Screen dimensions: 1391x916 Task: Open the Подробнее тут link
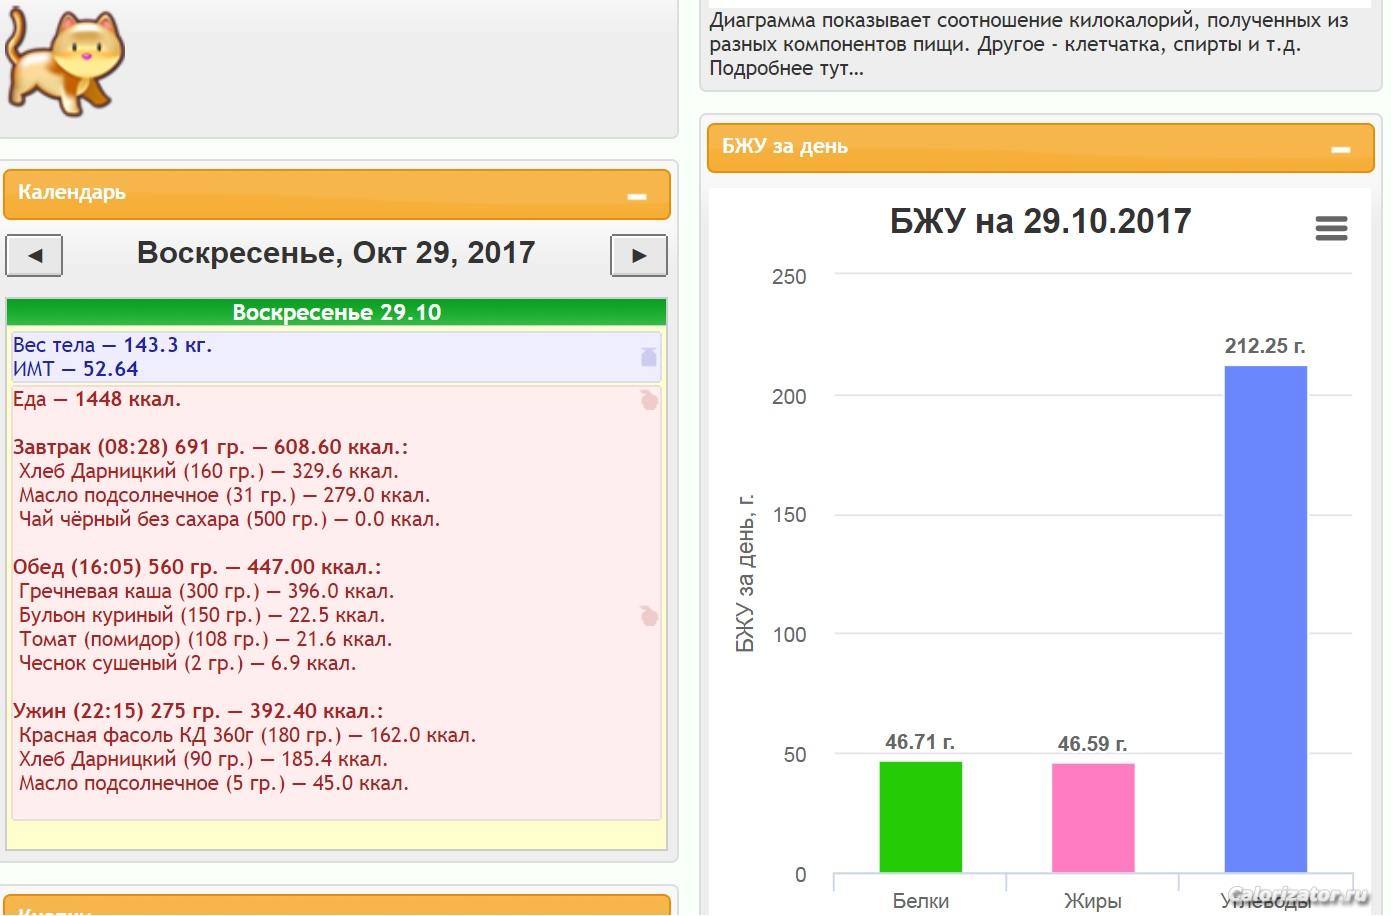pyautogui.click(x=786, y=69)
